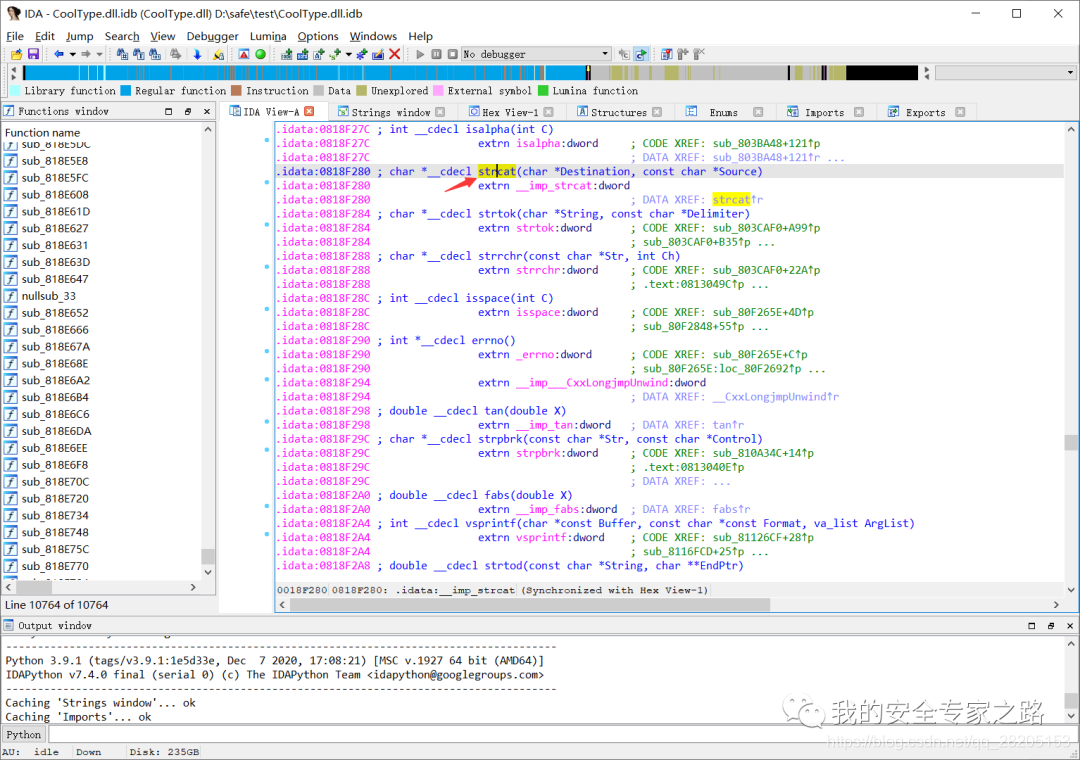The height and width of the screenshot is (760, 1080).
Task: Click the pause process toolbar button
Action: coord(437,54)
